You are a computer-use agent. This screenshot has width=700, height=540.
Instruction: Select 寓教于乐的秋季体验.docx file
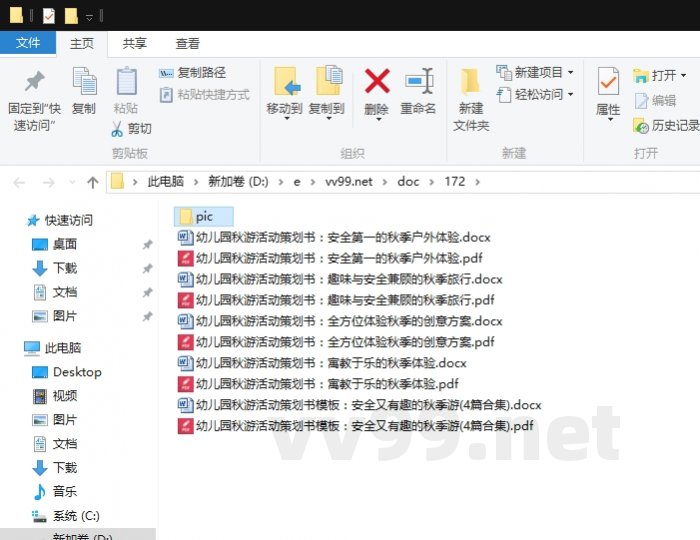click(x=321, y=363)
